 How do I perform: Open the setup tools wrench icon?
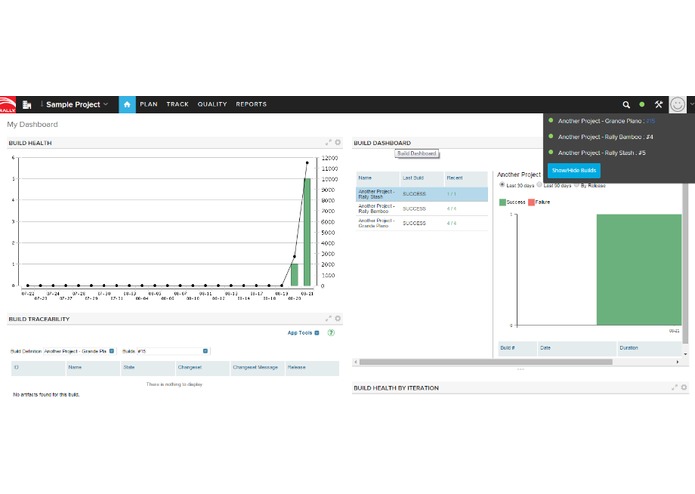click(x=659, y=105)
